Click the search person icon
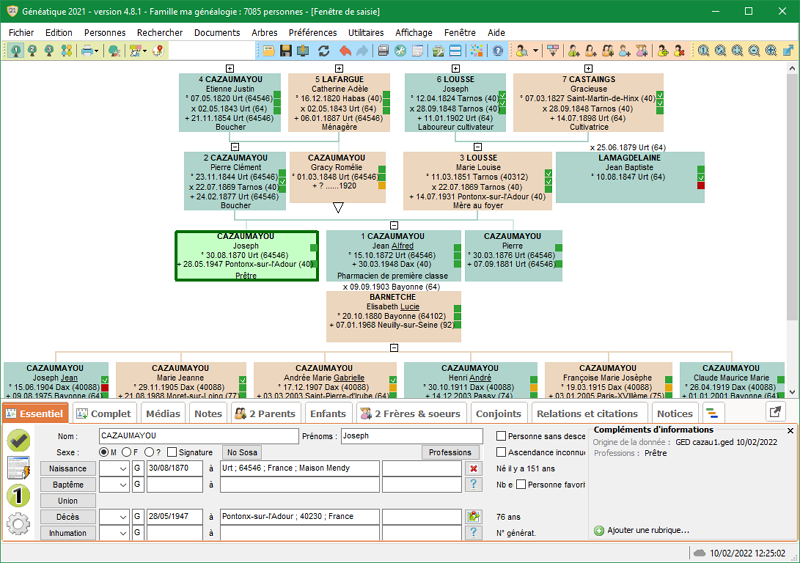 coord(522,51)
